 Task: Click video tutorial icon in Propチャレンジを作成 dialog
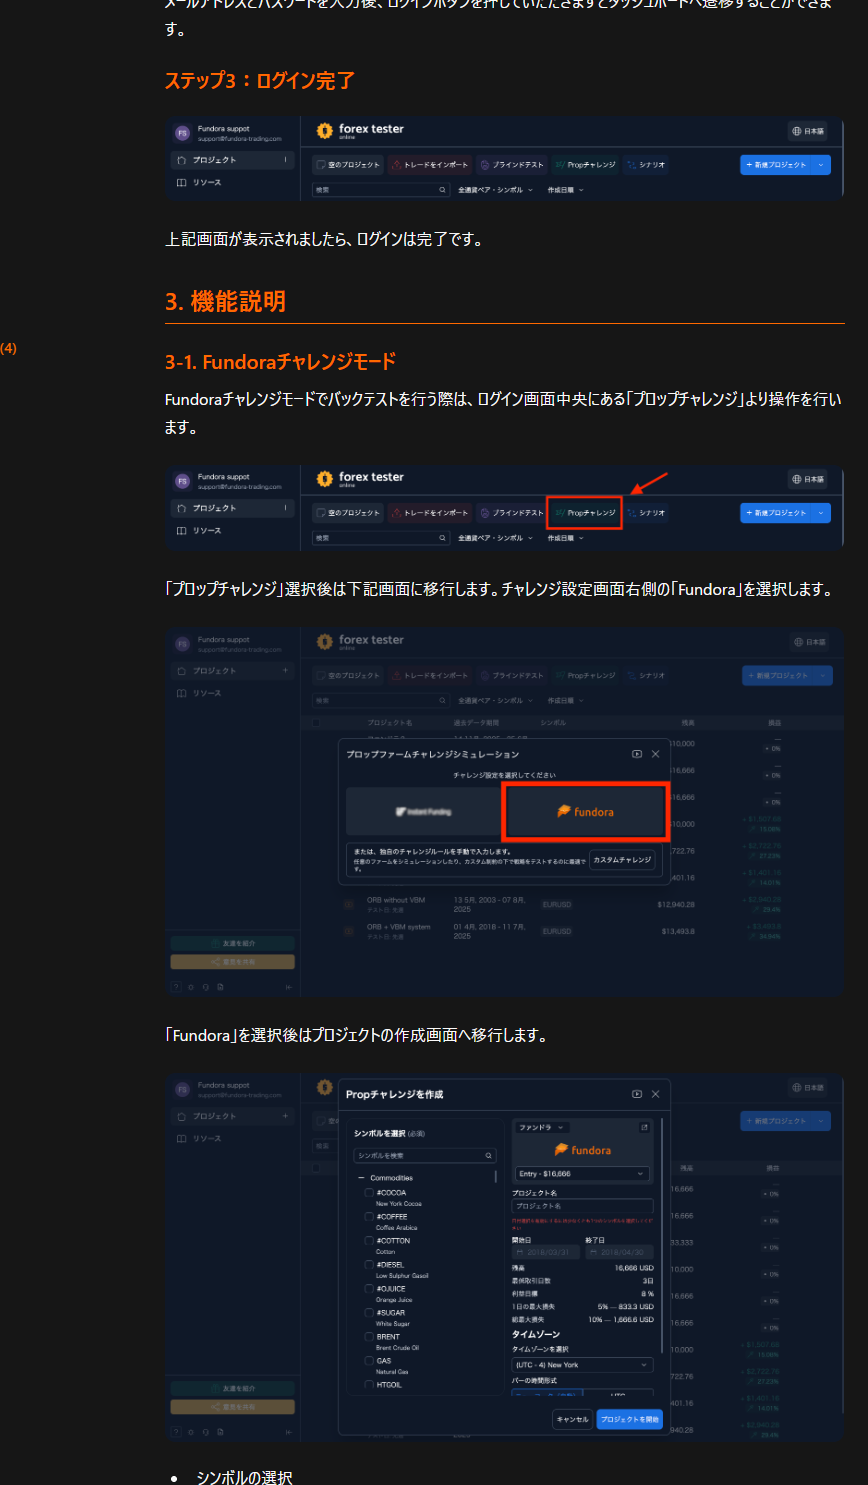tap(637, 1094)
